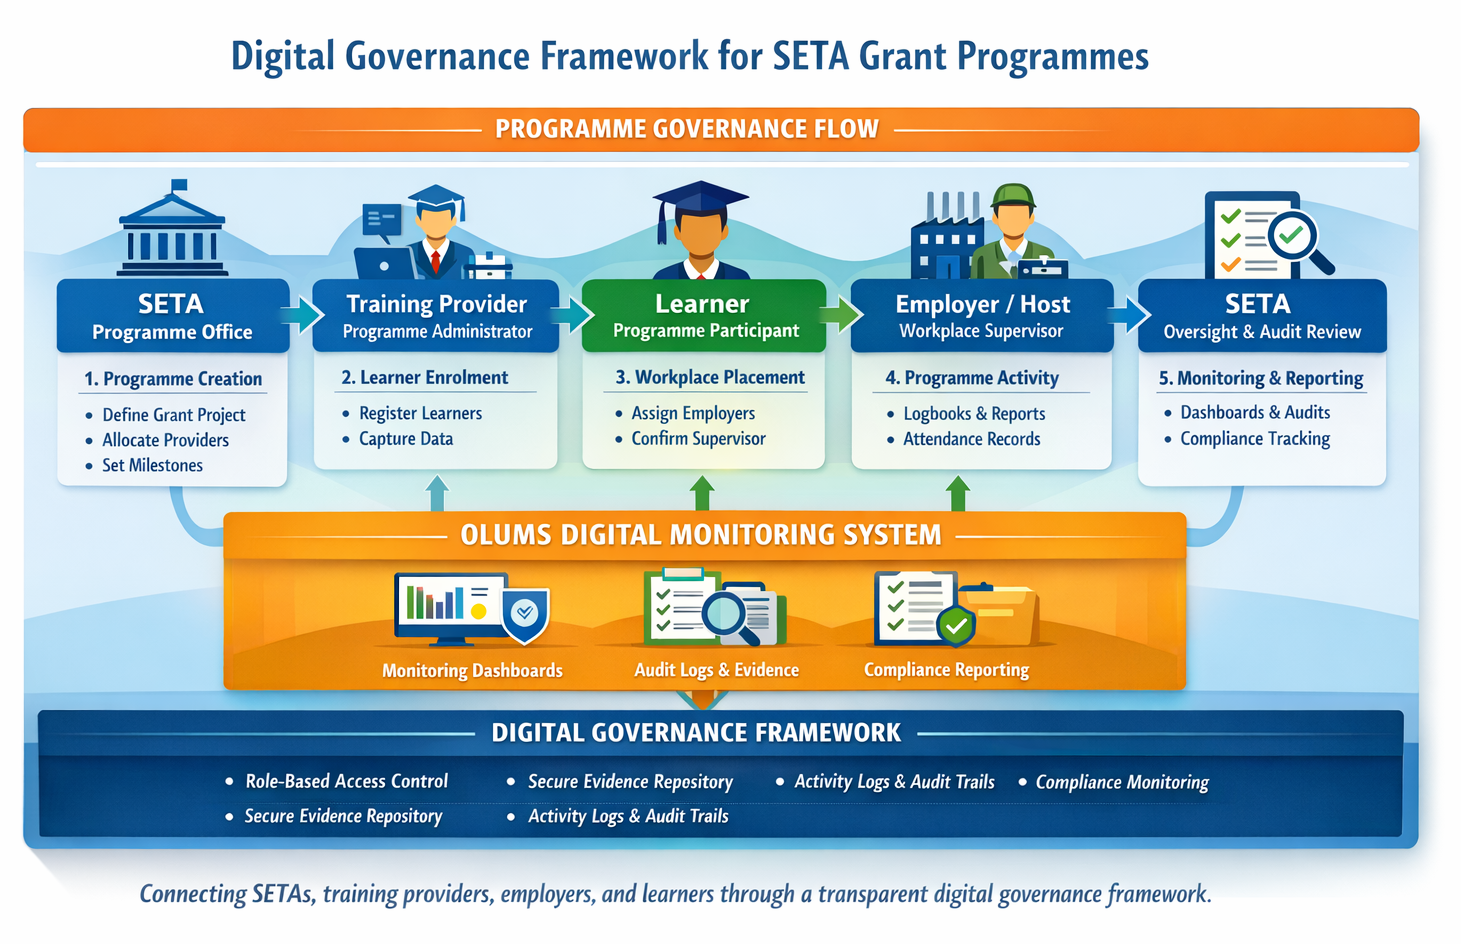Select the Compliance Reporting folder icon
Screen dimensions: 1461x944
[956, 609]
